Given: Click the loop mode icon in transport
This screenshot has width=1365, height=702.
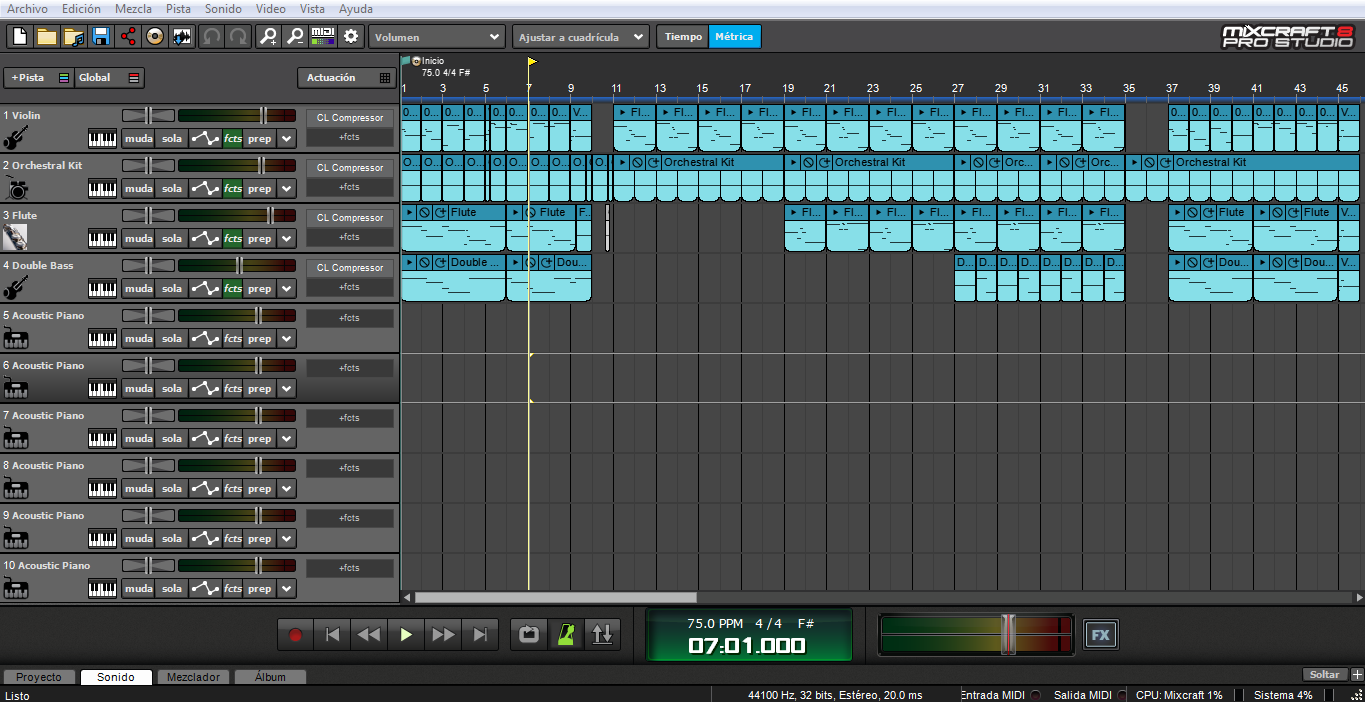Looking at the screenshot, I should coord(529,634).
